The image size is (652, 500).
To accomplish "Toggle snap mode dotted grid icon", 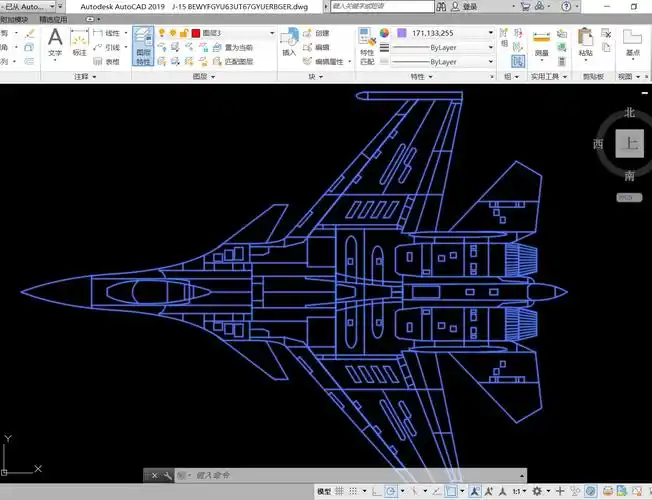I will 353,492.
